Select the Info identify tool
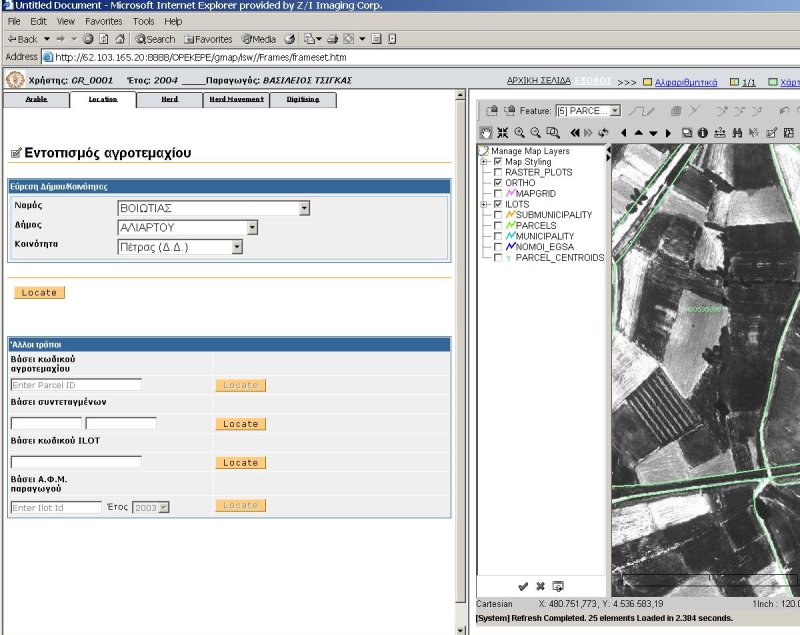This screenshot has width=800, height=635. point(703,132)
